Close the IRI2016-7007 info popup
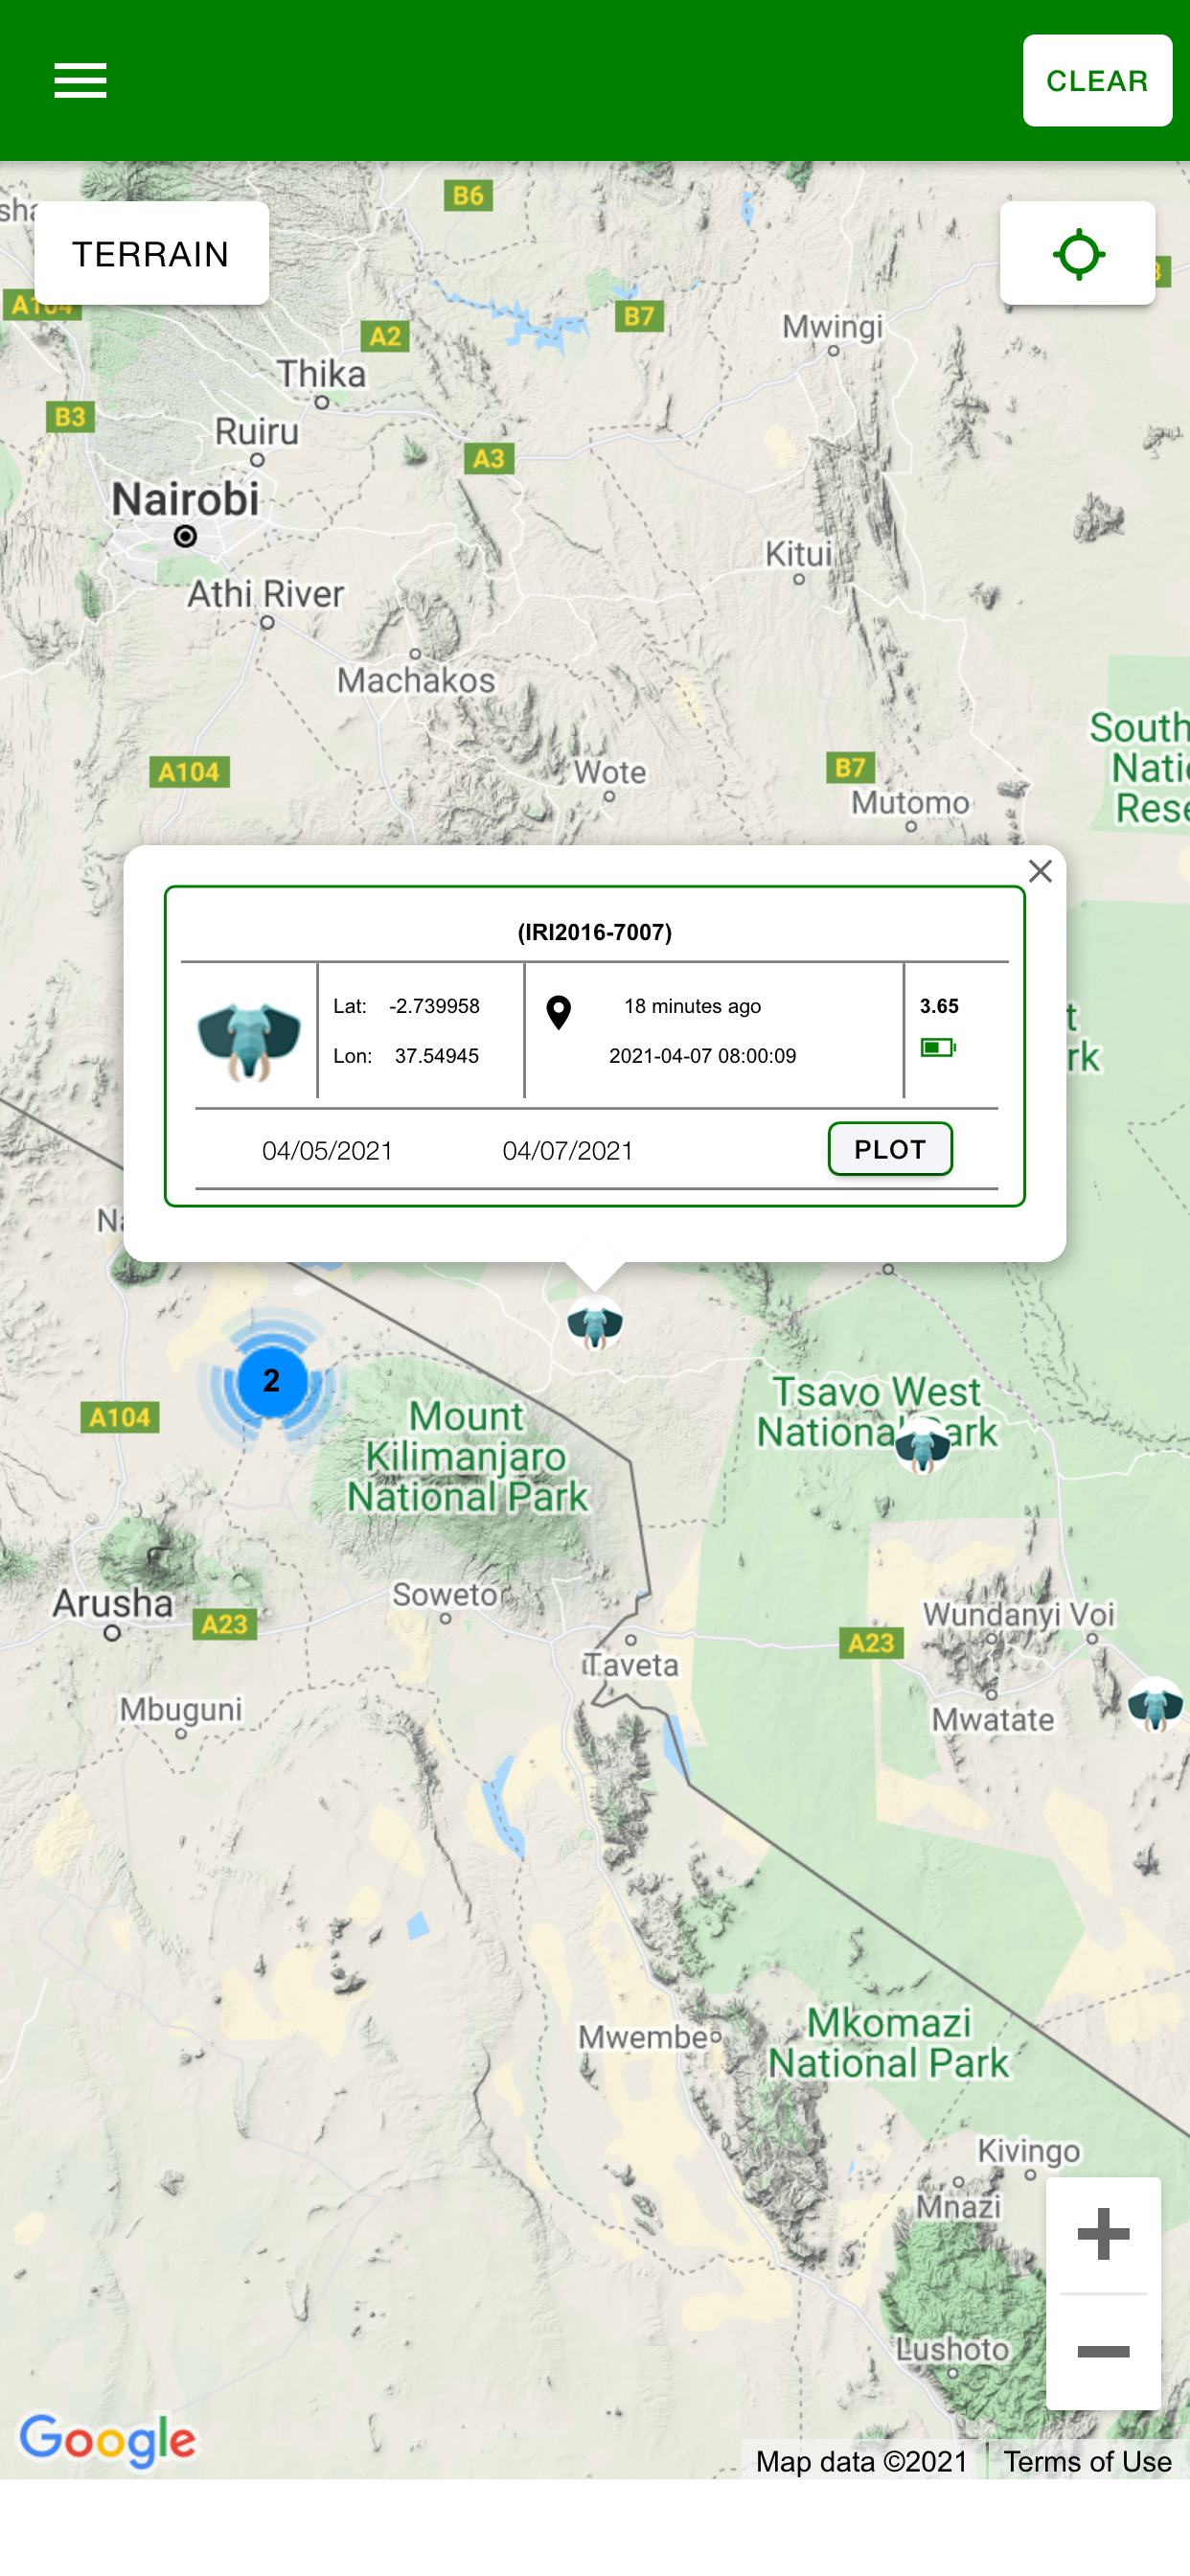1190x2576 pixels. tap(1040, 871)
